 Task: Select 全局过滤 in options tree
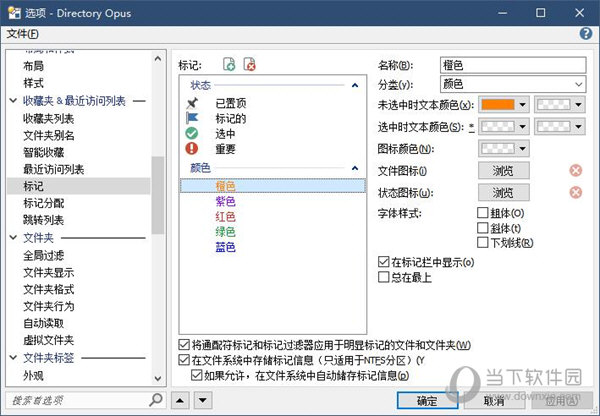(x=44, y=255)
